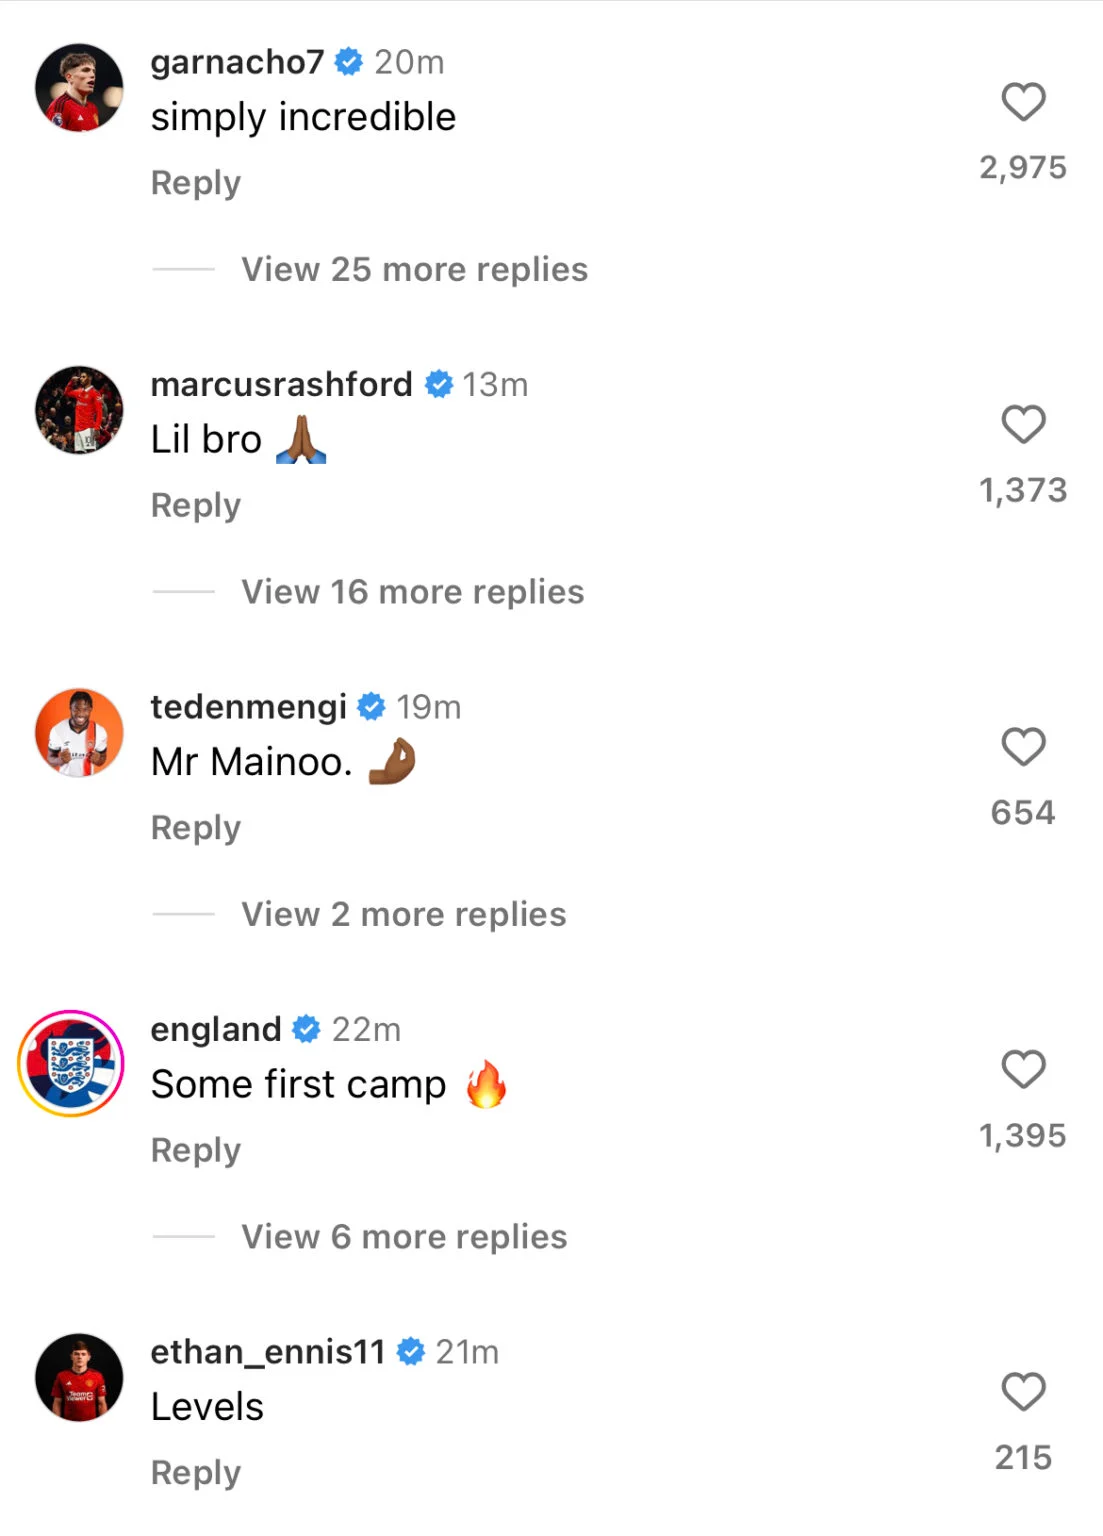The width and height of the screenshot is (1103, 1536).
Task: Like garnacho7's comment with the heart
Action: [1023, 102]
